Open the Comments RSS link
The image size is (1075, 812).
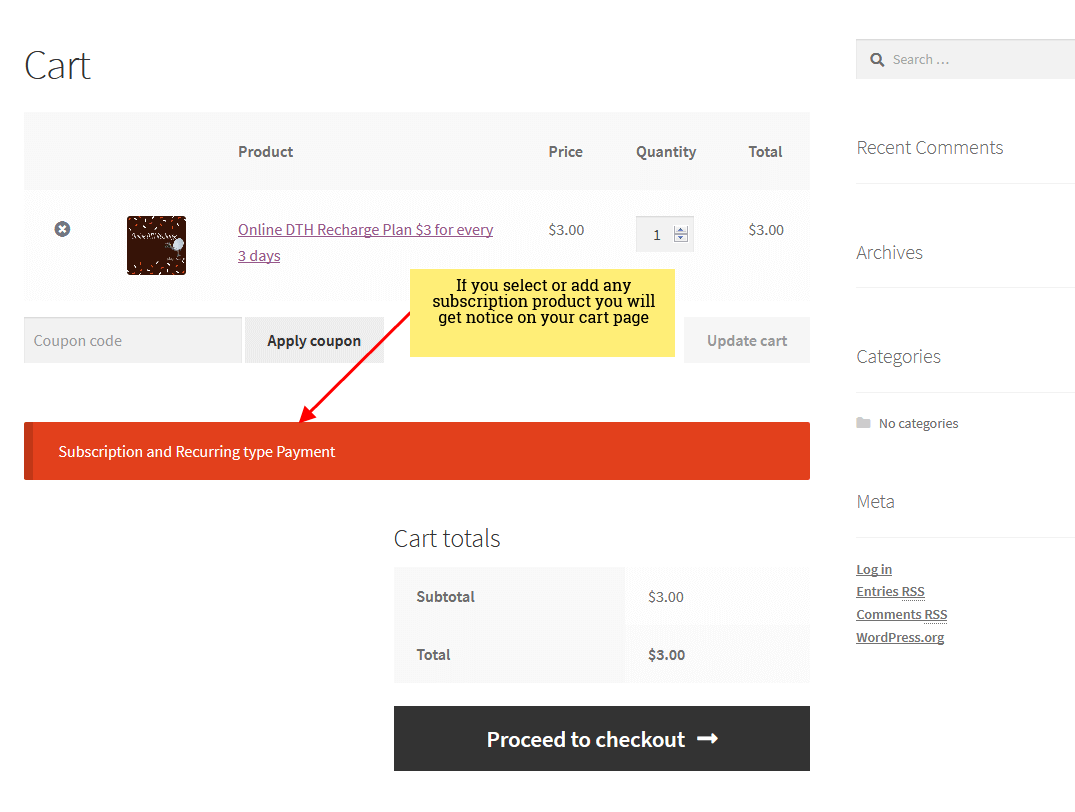[901, 614]
